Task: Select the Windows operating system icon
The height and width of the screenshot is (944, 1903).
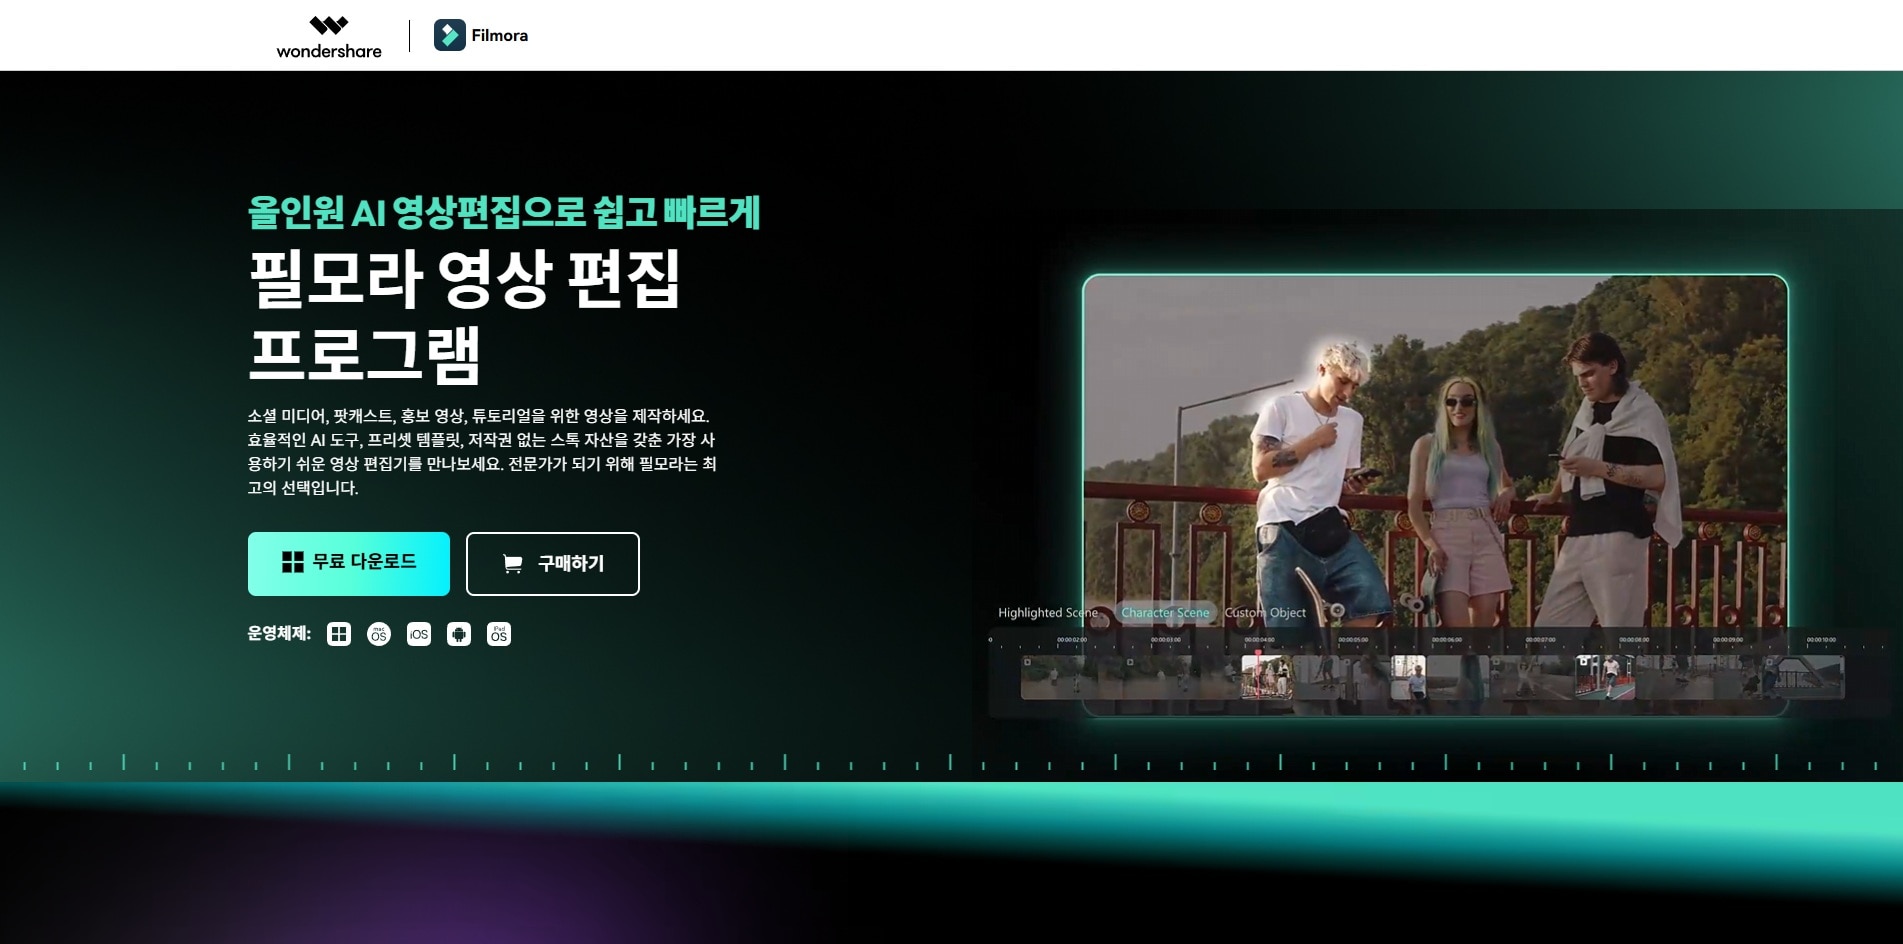Action: 339,634
